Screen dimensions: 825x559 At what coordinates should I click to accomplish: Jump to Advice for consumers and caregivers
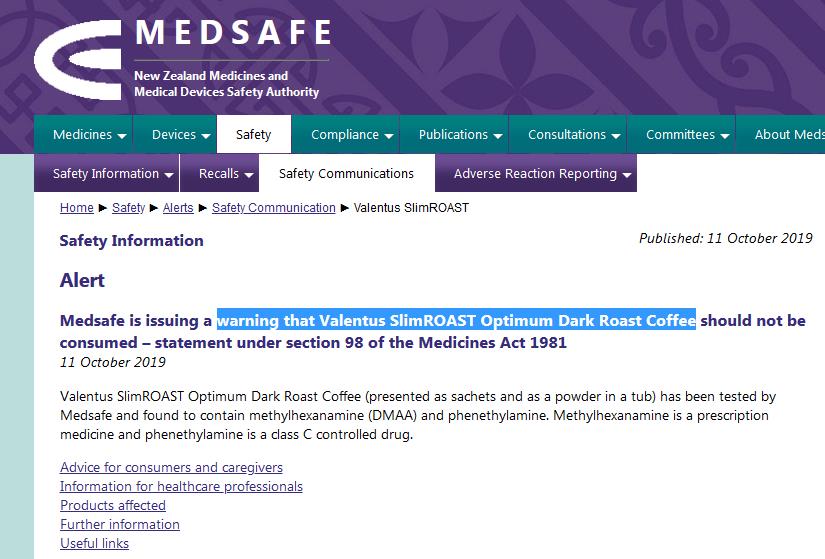(x=172, y=467)
